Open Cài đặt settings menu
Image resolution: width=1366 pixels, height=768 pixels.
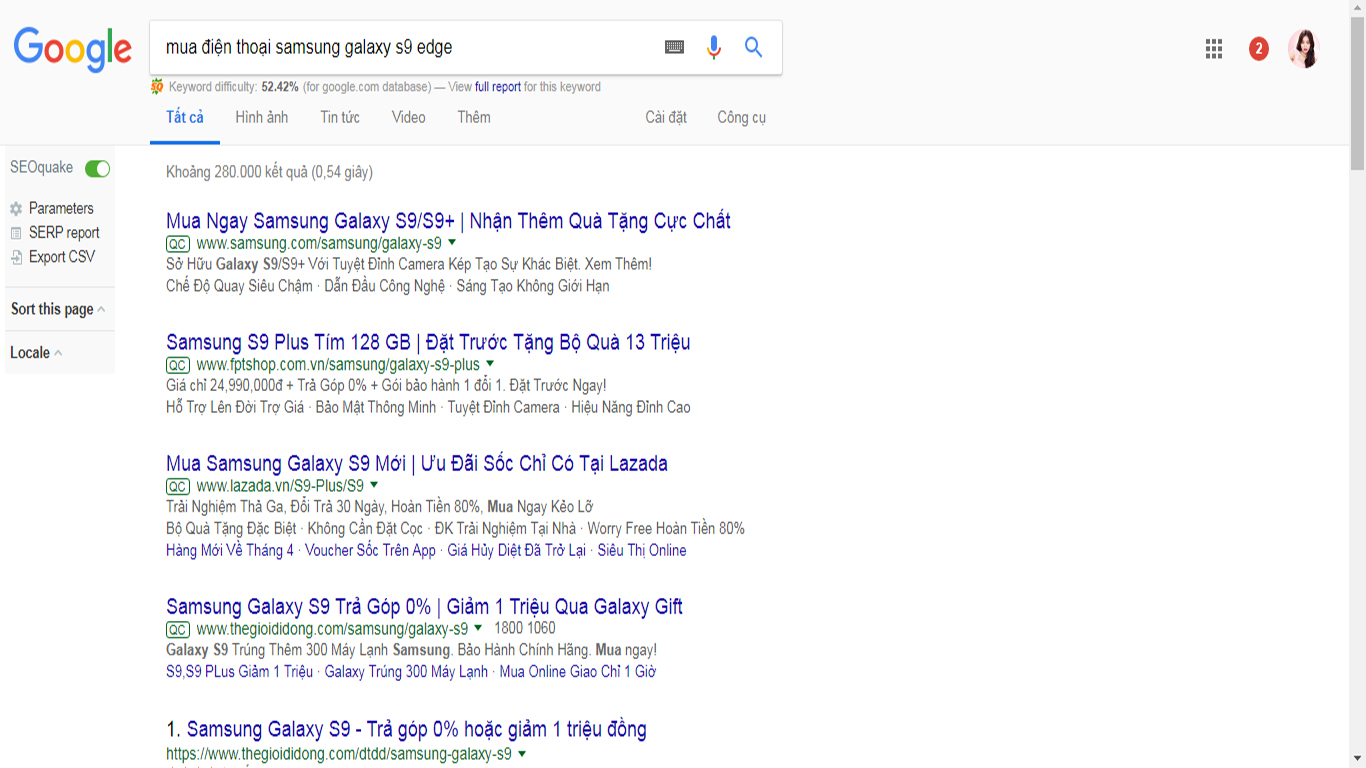pos(666,117)
